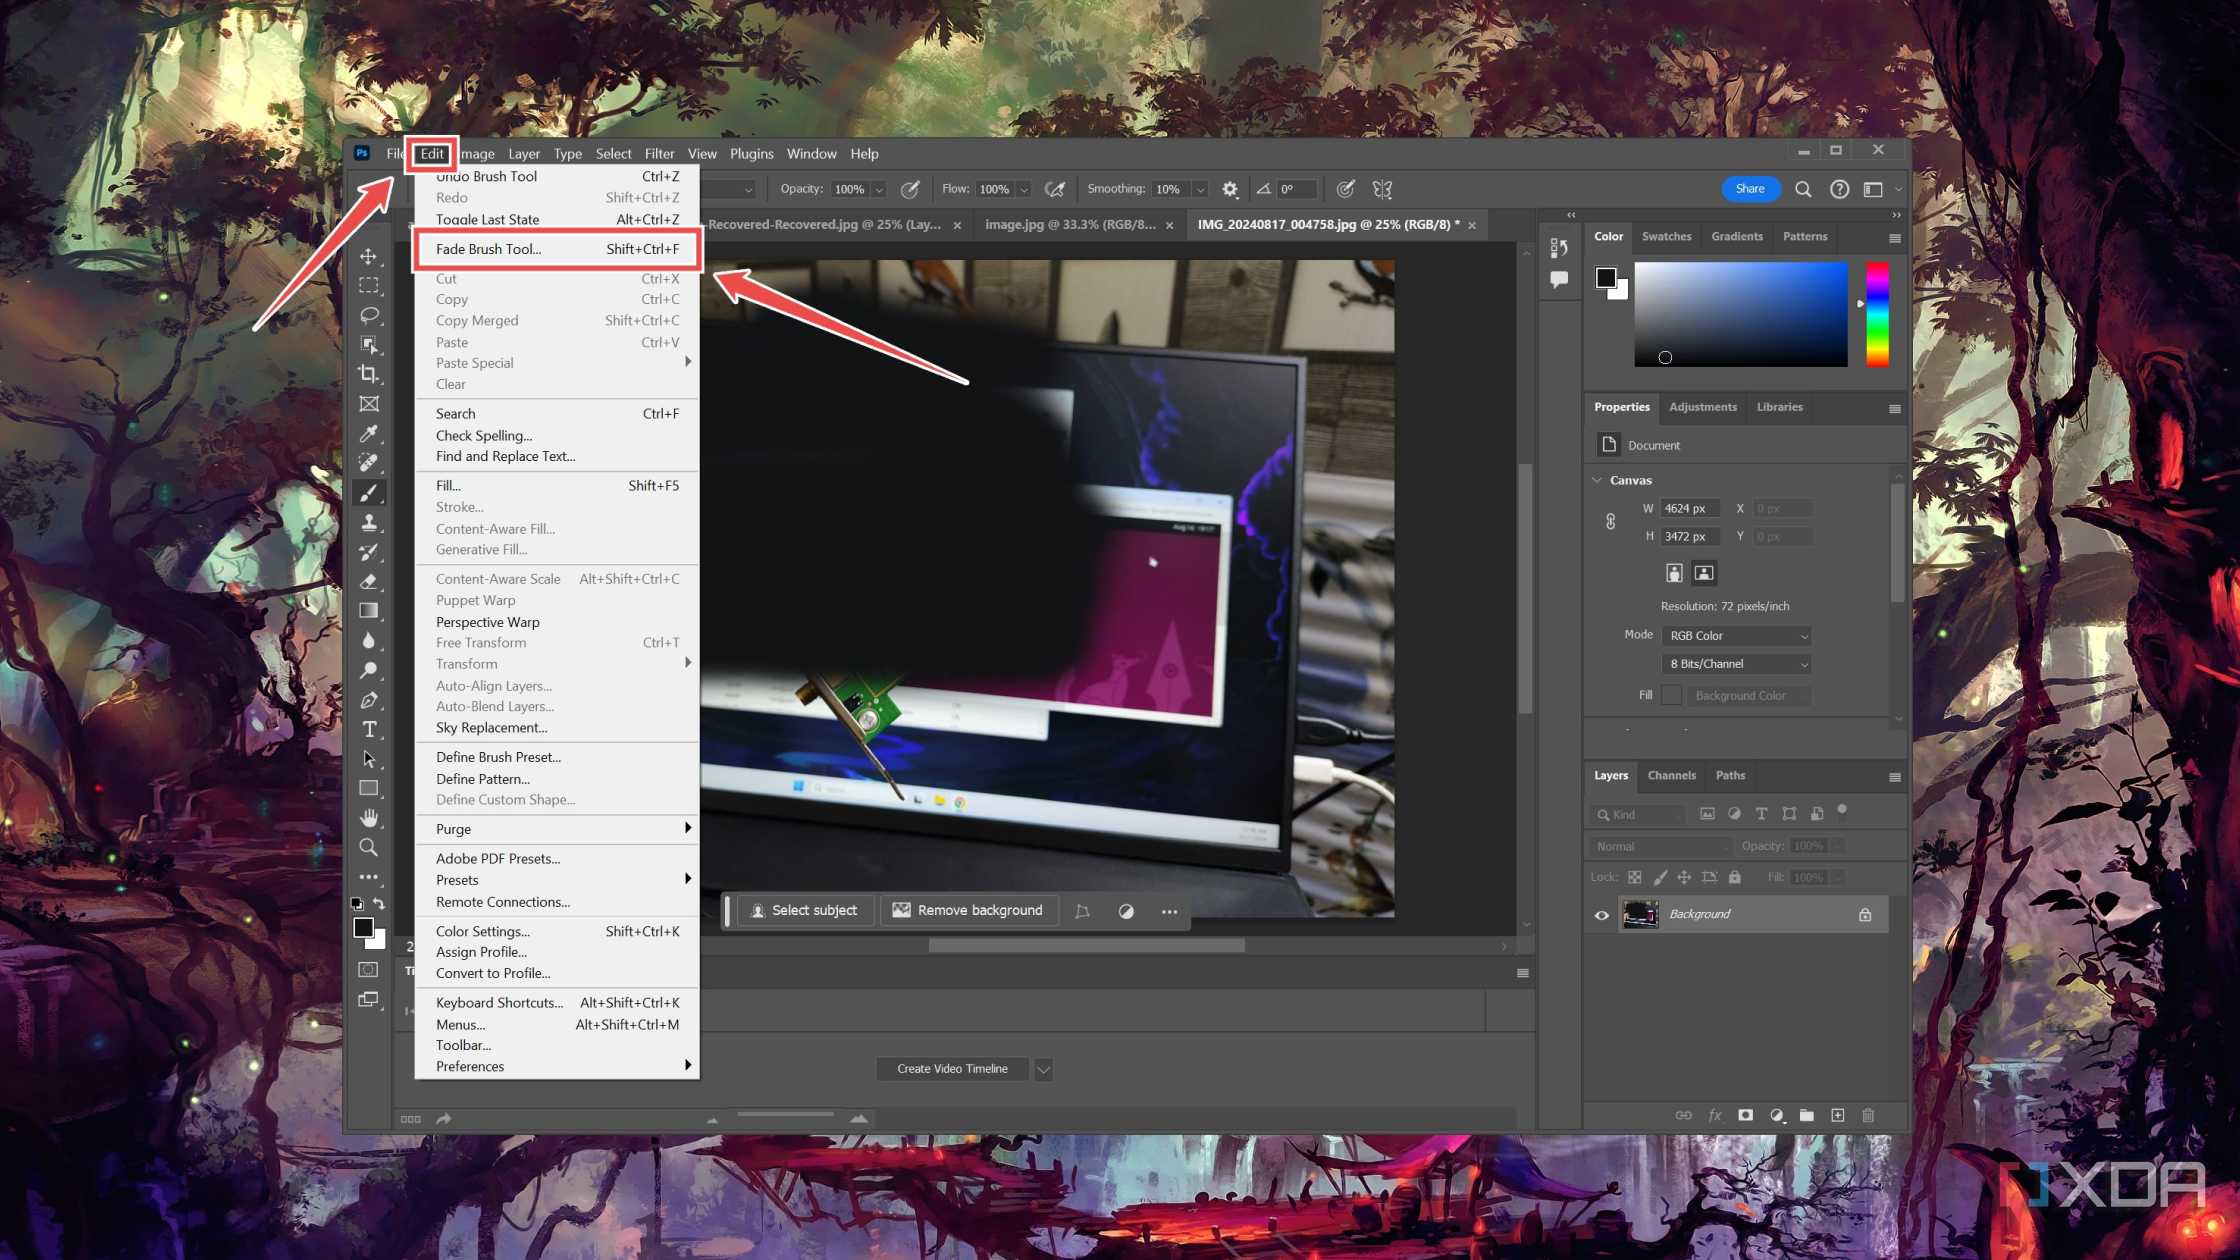Select the Move tool

click(369, 256)
